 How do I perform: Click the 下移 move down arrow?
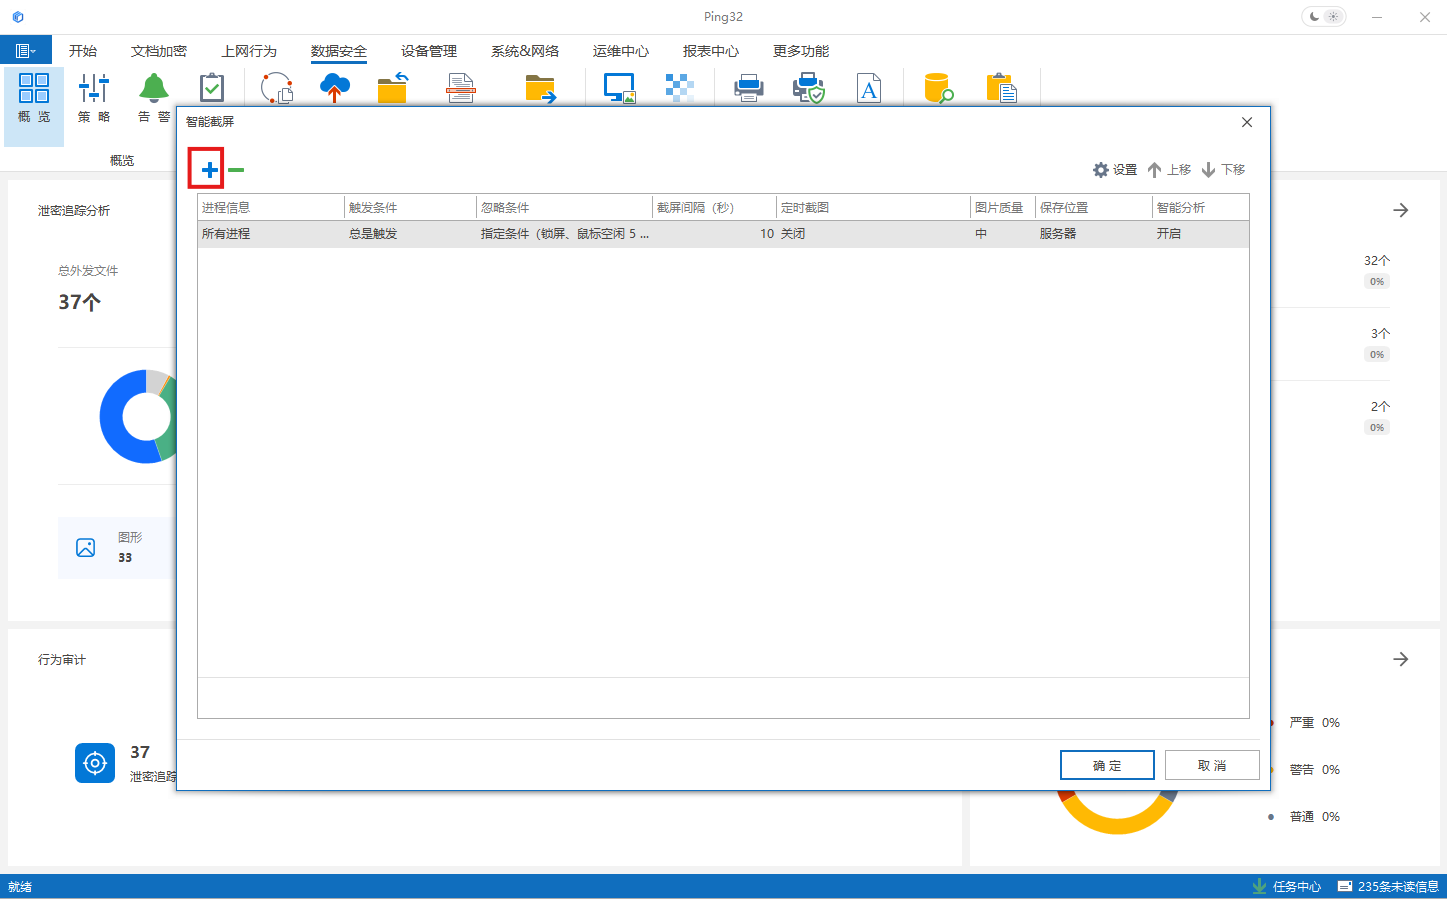coord(1223,170)
